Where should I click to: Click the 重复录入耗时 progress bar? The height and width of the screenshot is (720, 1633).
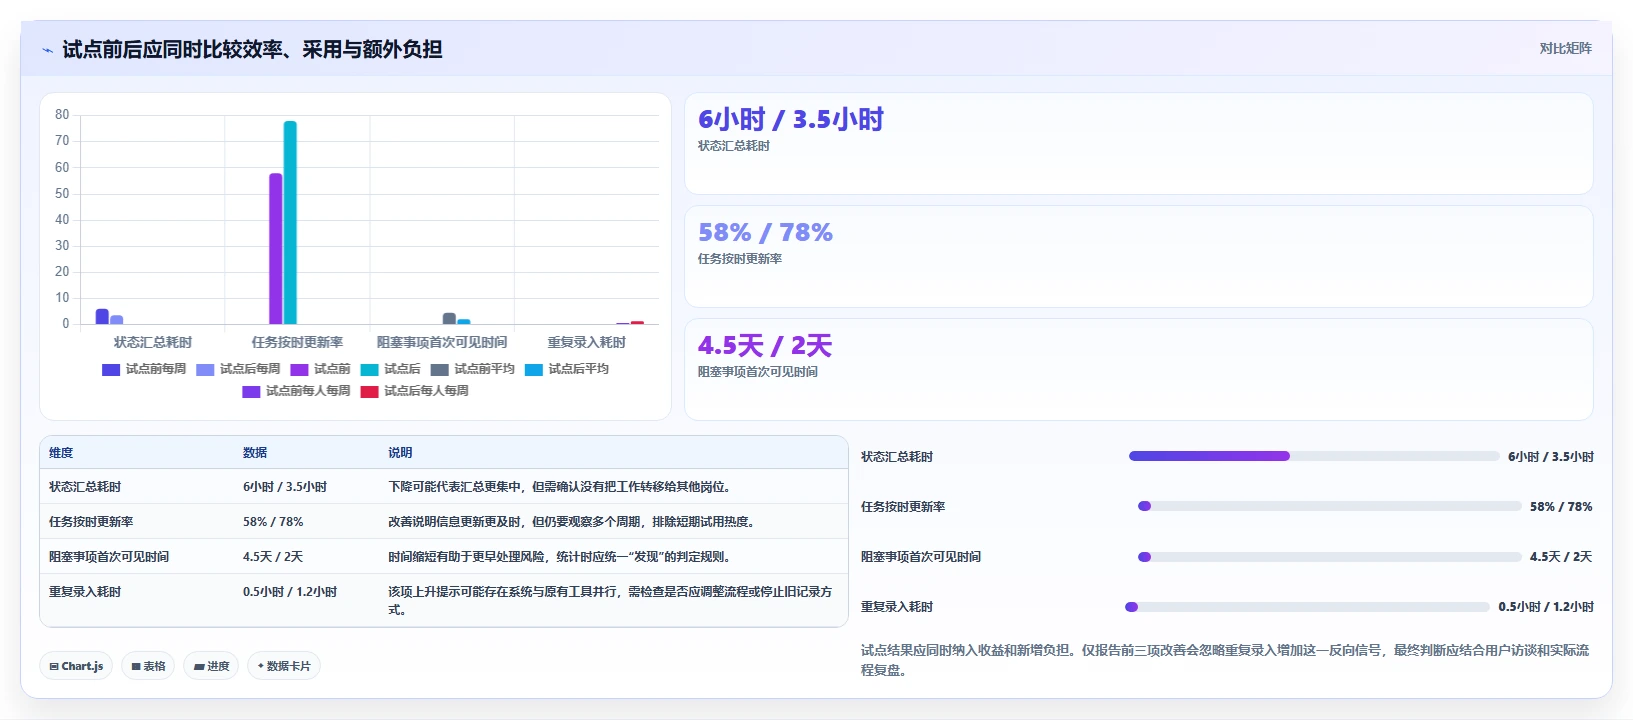(1307, 607)
